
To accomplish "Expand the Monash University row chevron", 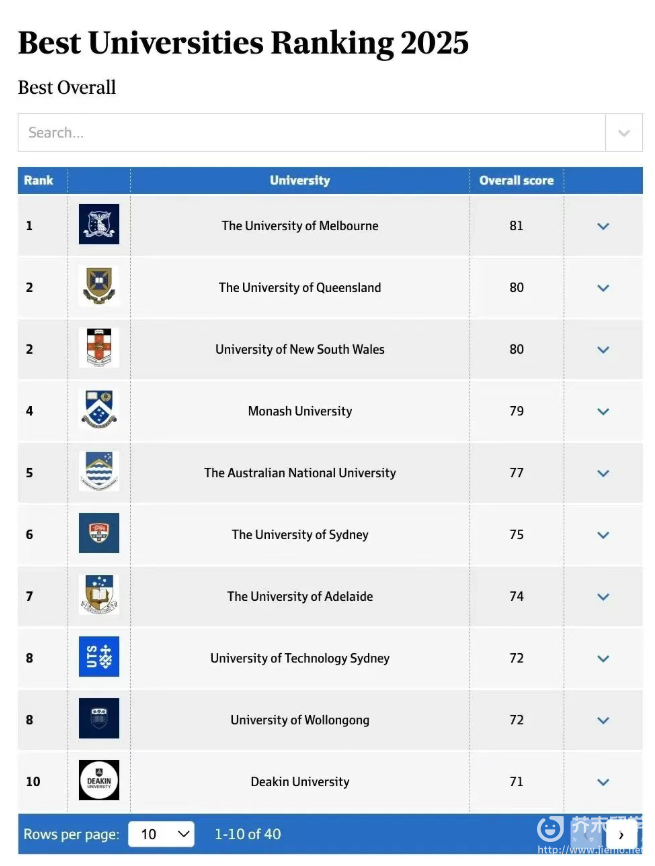I will (x=603, y=411).
